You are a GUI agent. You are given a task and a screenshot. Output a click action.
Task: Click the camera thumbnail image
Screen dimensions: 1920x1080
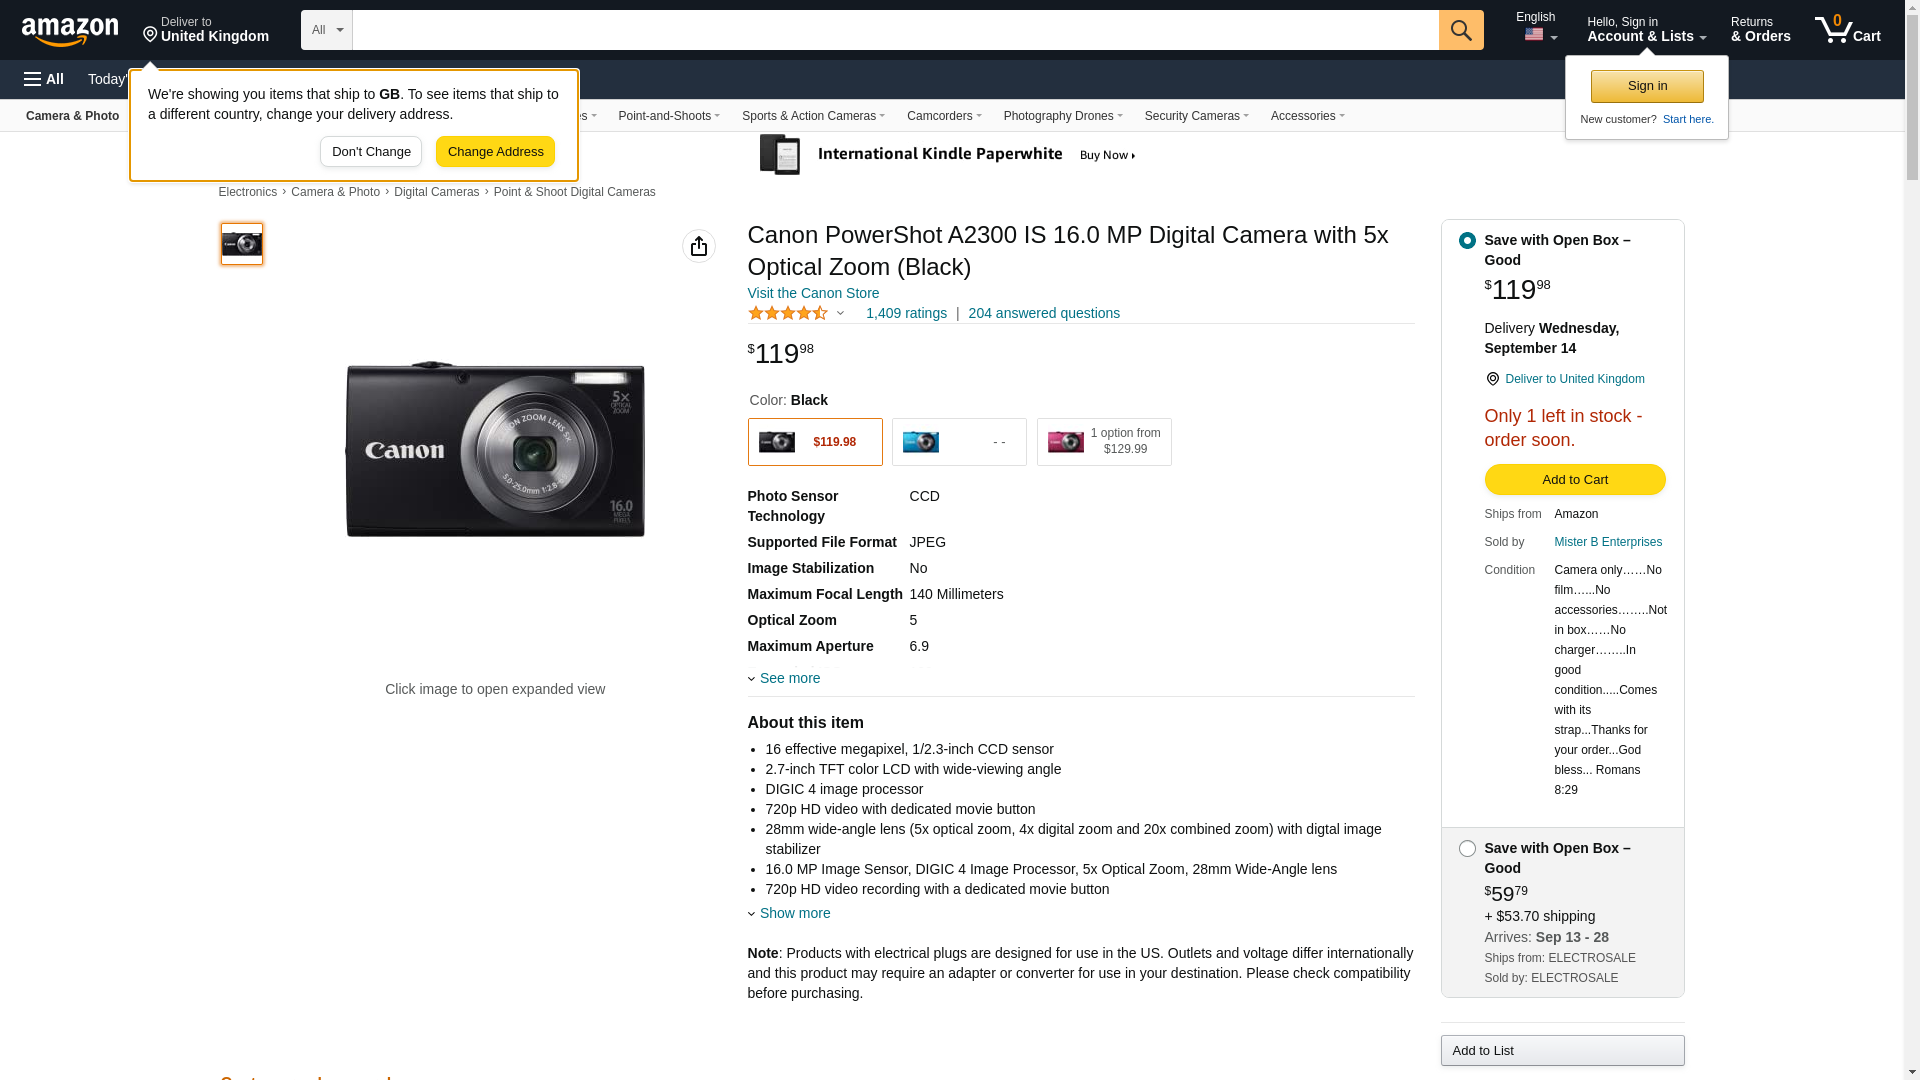click(242, 244)
